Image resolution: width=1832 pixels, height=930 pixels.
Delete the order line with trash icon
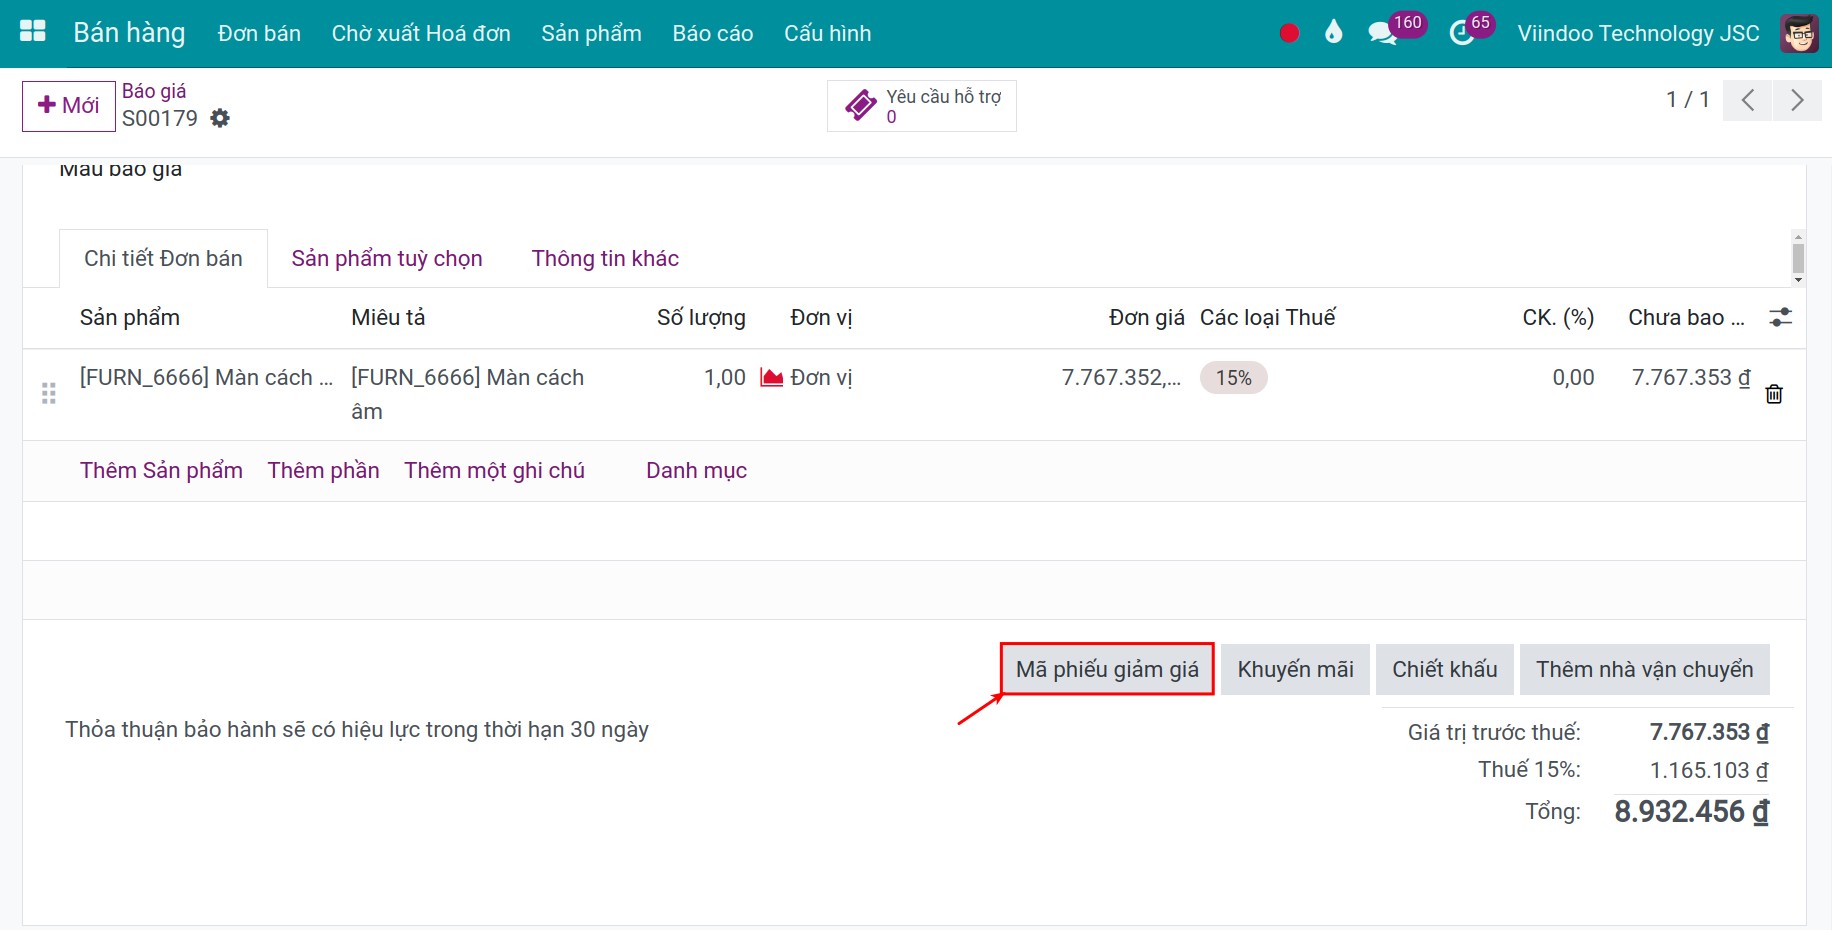[x=1774, y=394]
